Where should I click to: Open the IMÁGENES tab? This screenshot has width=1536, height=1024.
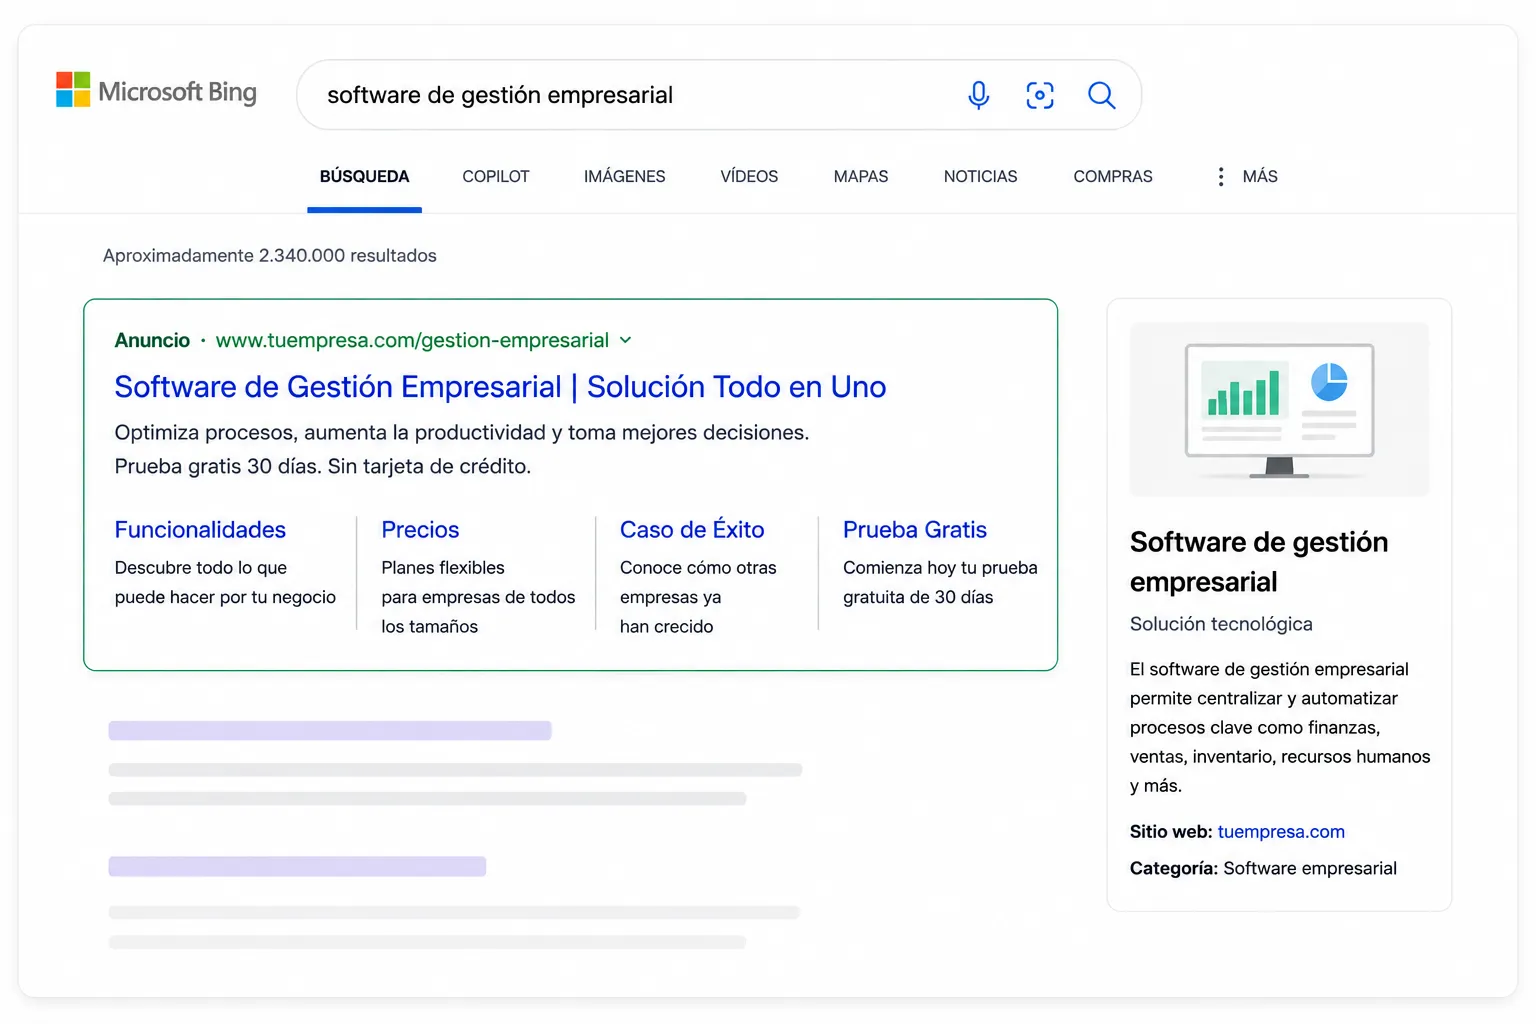click(624, 176)
